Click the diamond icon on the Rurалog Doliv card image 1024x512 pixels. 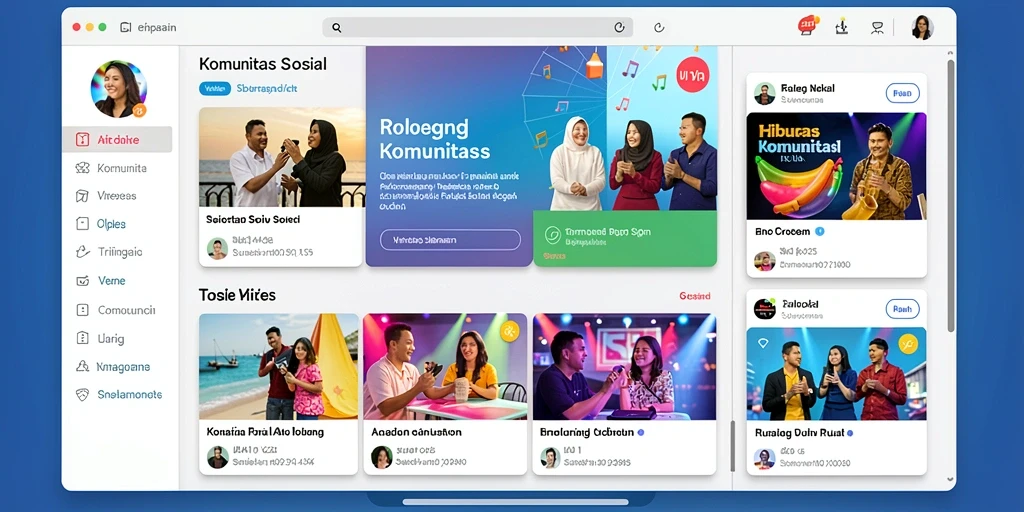(763, 343)
